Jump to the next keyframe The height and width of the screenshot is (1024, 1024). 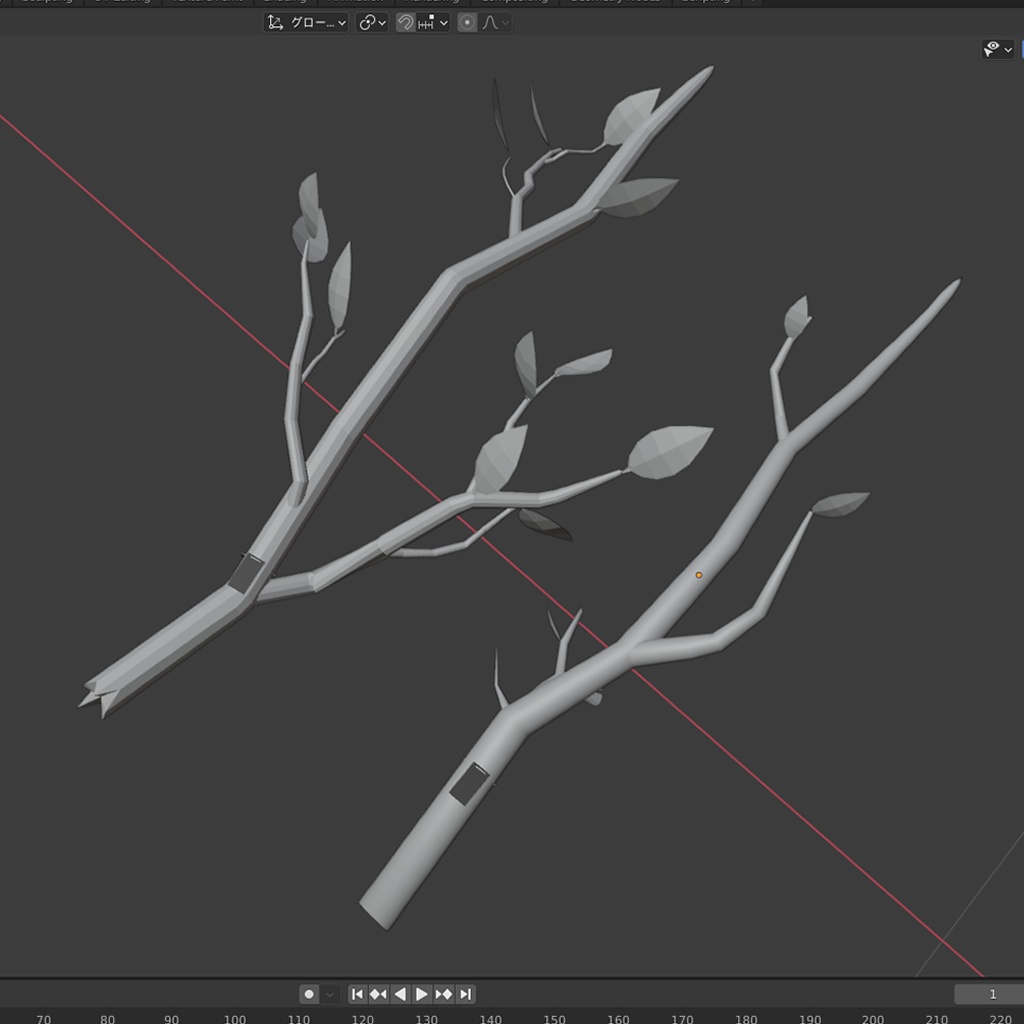[443, 994]
